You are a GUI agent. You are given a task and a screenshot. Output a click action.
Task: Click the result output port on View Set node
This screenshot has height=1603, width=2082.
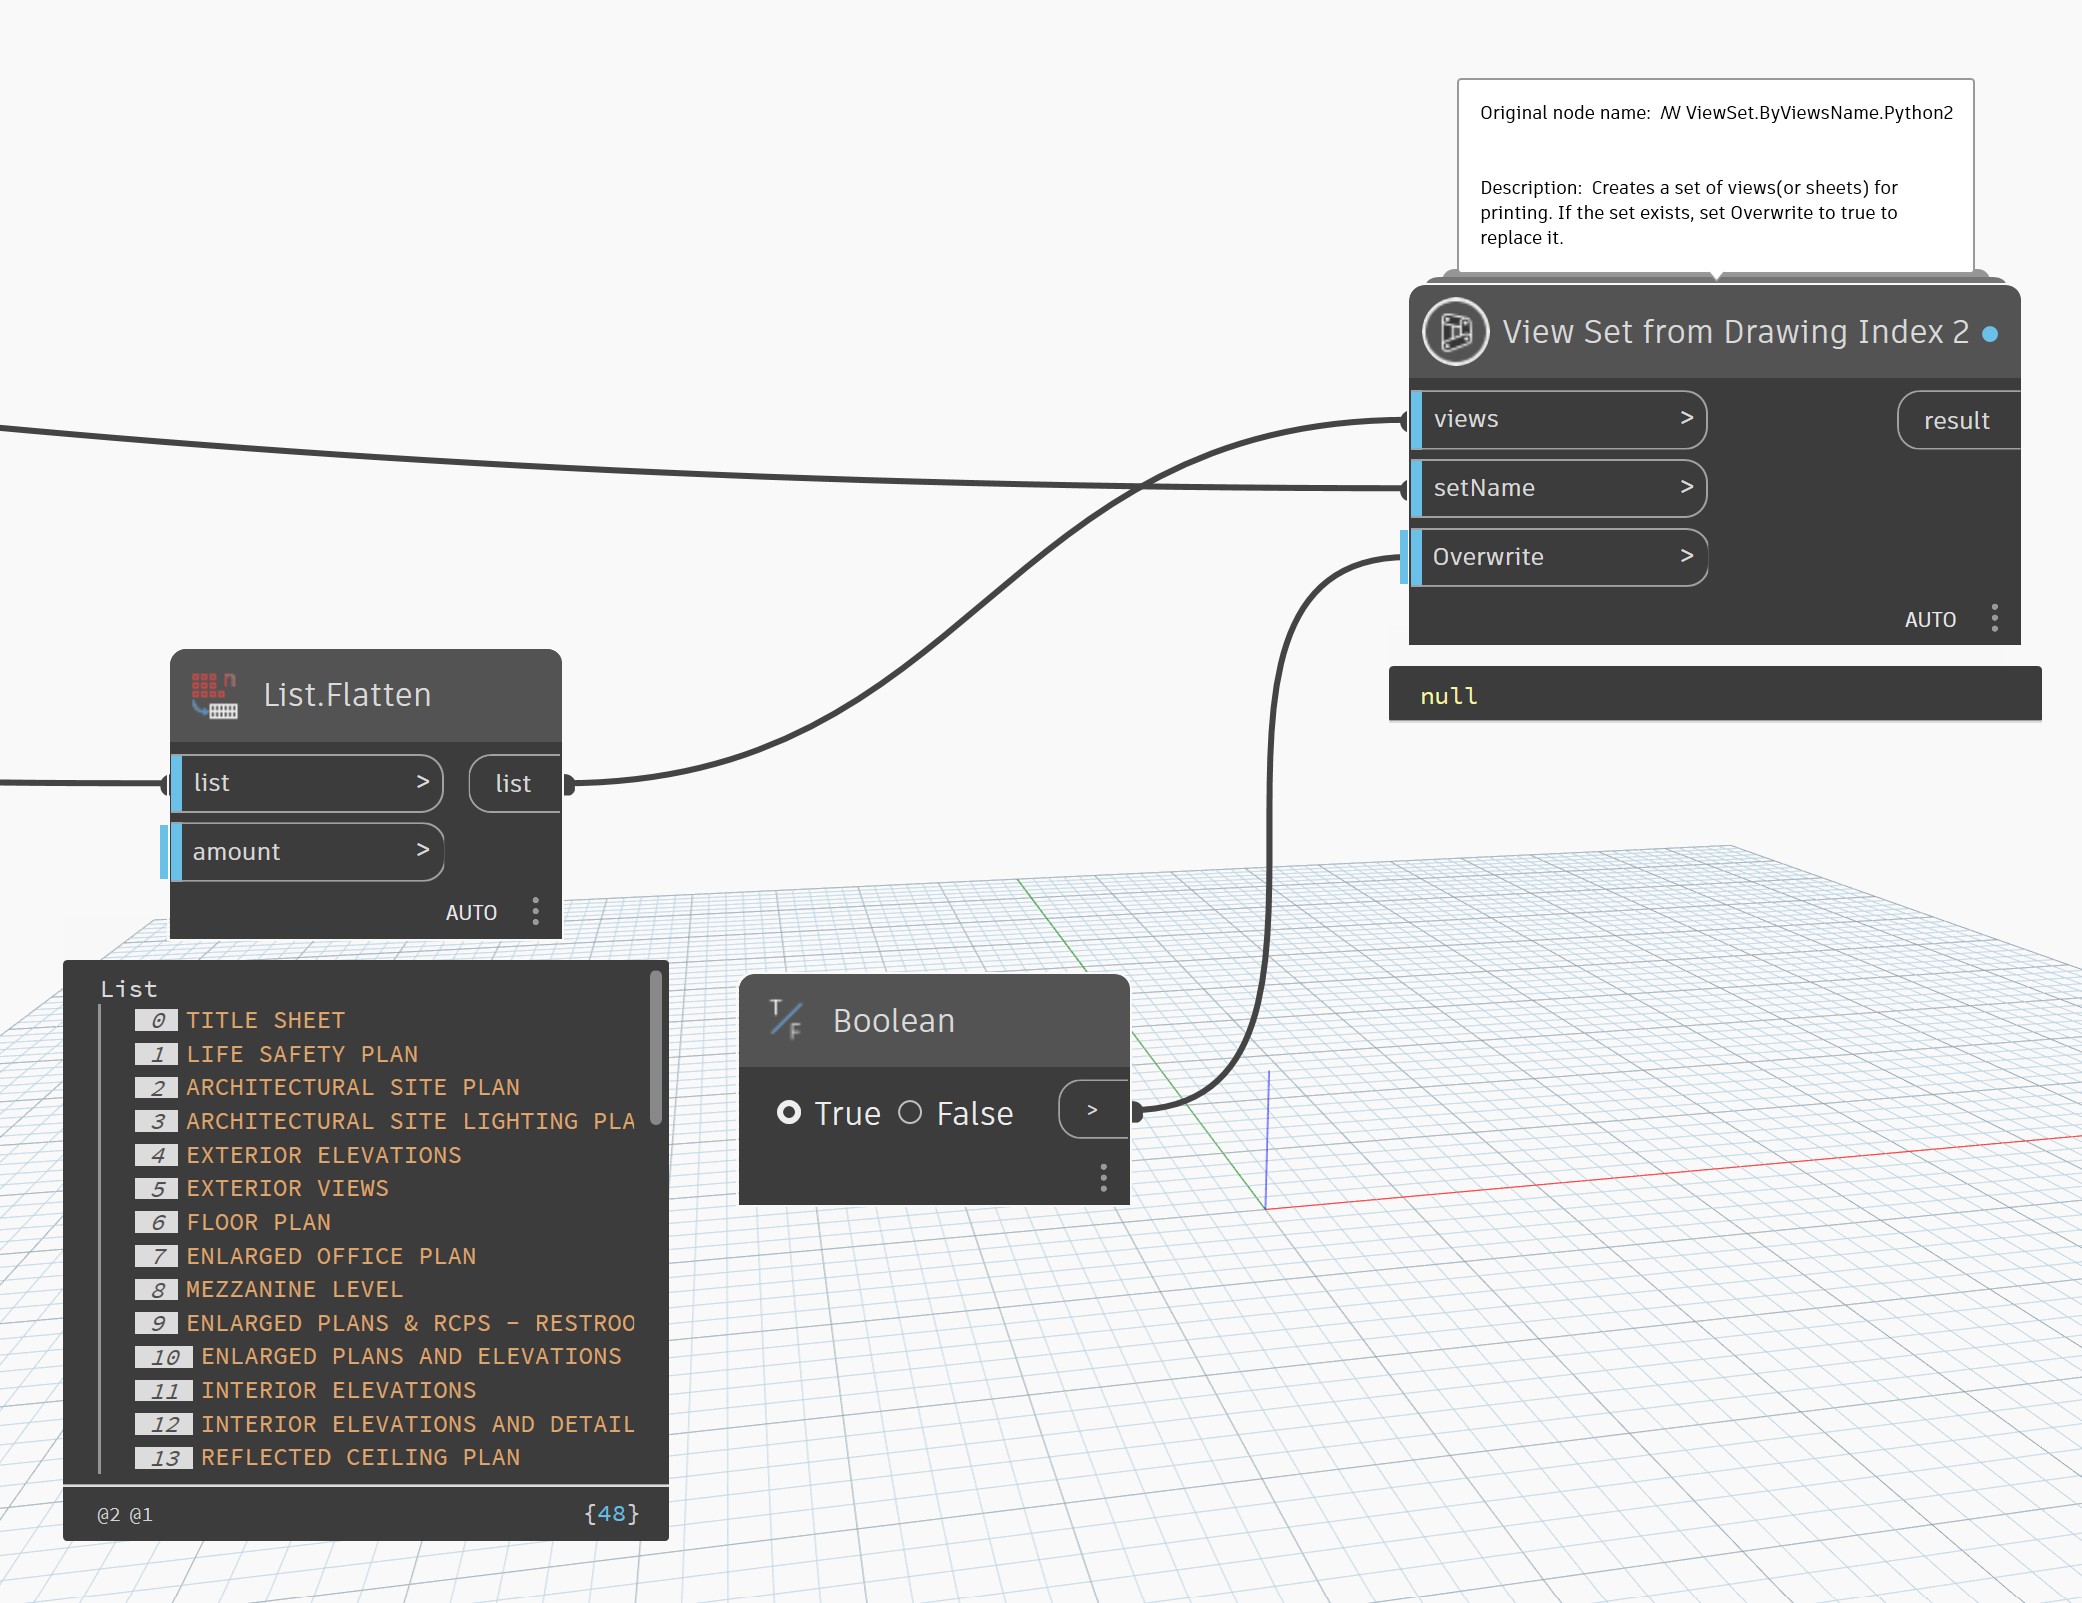(1956, 420)
